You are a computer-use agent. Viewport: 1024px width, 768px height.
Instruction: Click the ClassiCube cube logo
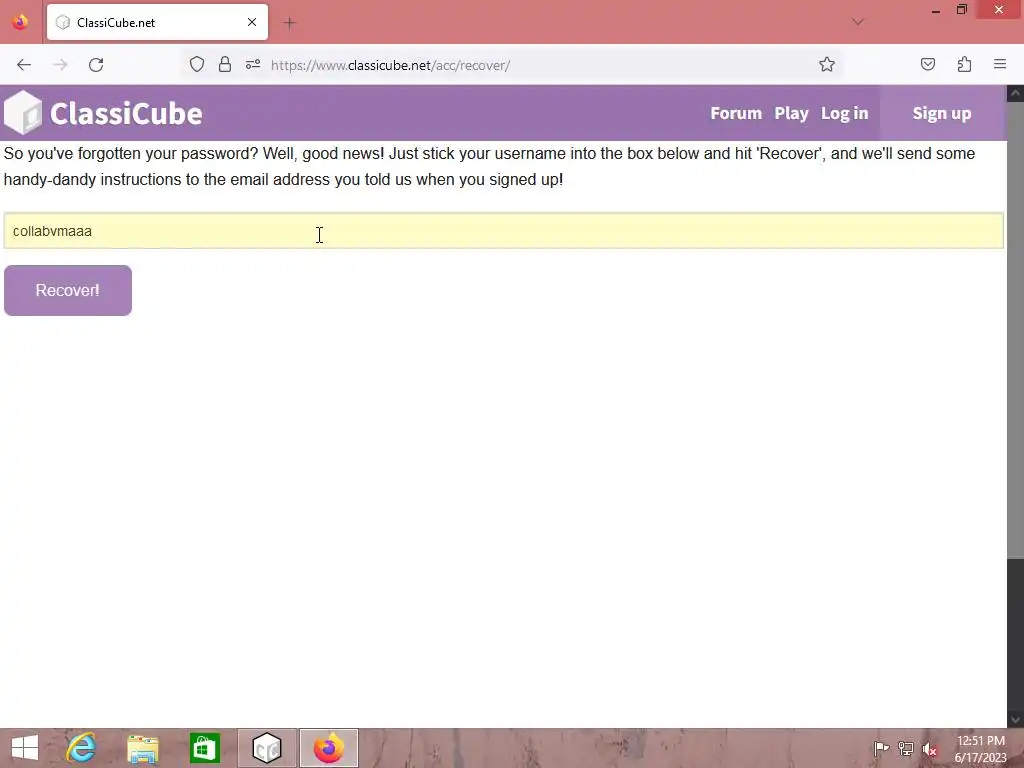click(x=23, y=112)
